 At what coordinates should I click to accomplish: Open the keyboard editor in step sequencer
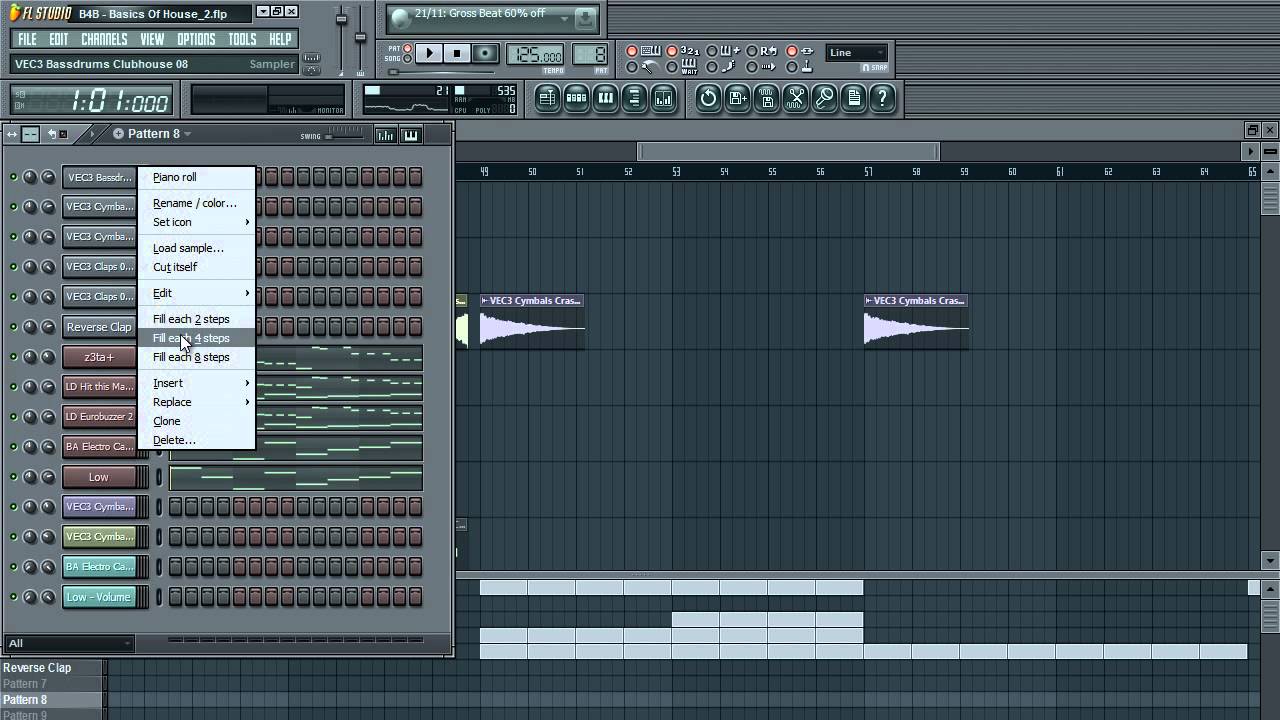coord(410,135)
